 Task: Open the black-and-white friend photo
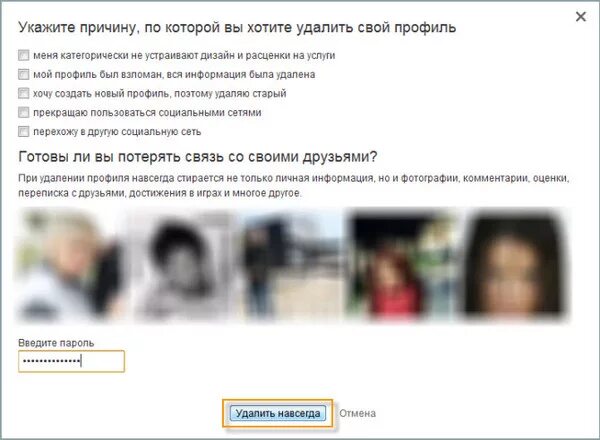click(x=182, y=265)
